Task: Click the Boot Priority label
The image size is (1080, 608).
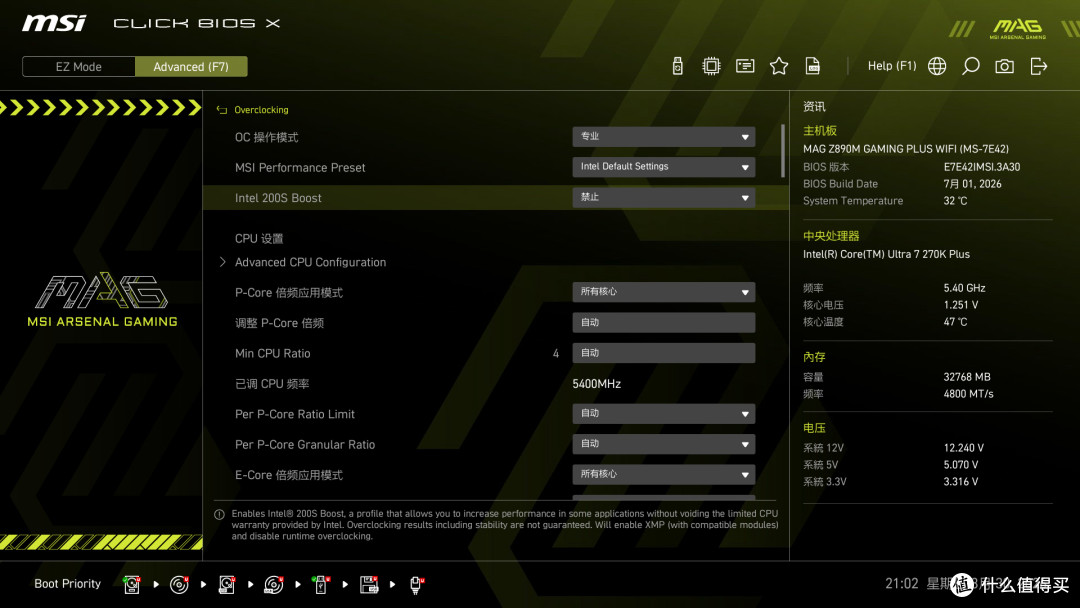Action: [68, 584]
